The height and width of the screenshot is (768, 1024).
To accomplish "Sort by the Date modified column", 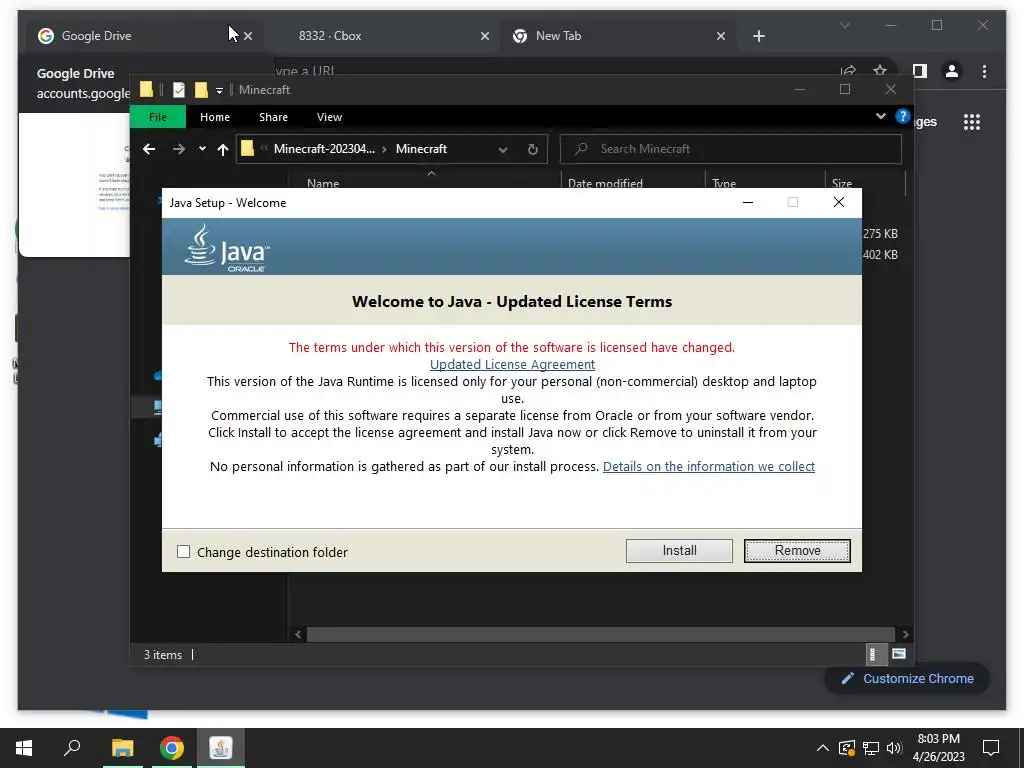I will point(605,183).
